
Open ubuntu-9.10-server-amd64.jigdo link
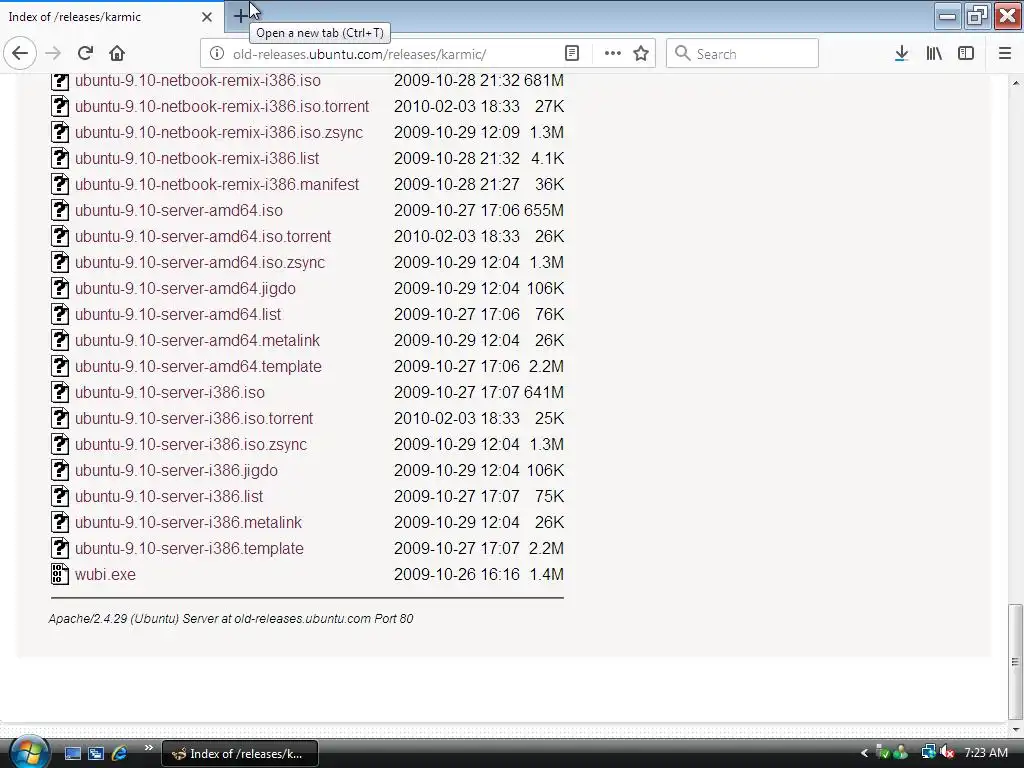coord(185,289)
